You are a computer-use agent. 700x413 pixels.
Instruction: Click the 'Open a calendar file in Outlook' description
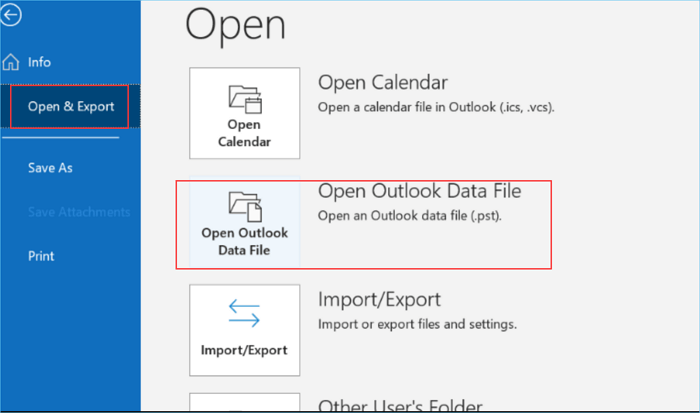pyautogui.click(x=435, y=107)
